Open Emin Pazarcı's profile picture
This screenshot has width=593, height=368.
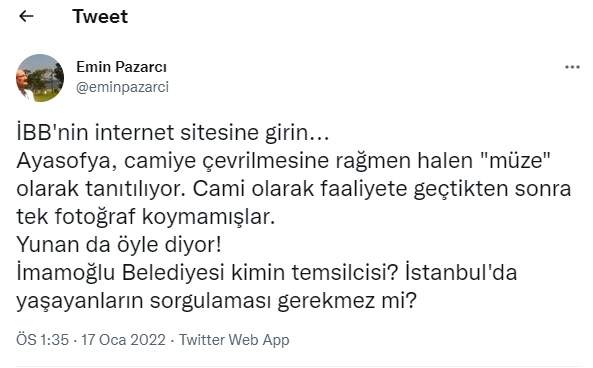(x=40, y=78)
